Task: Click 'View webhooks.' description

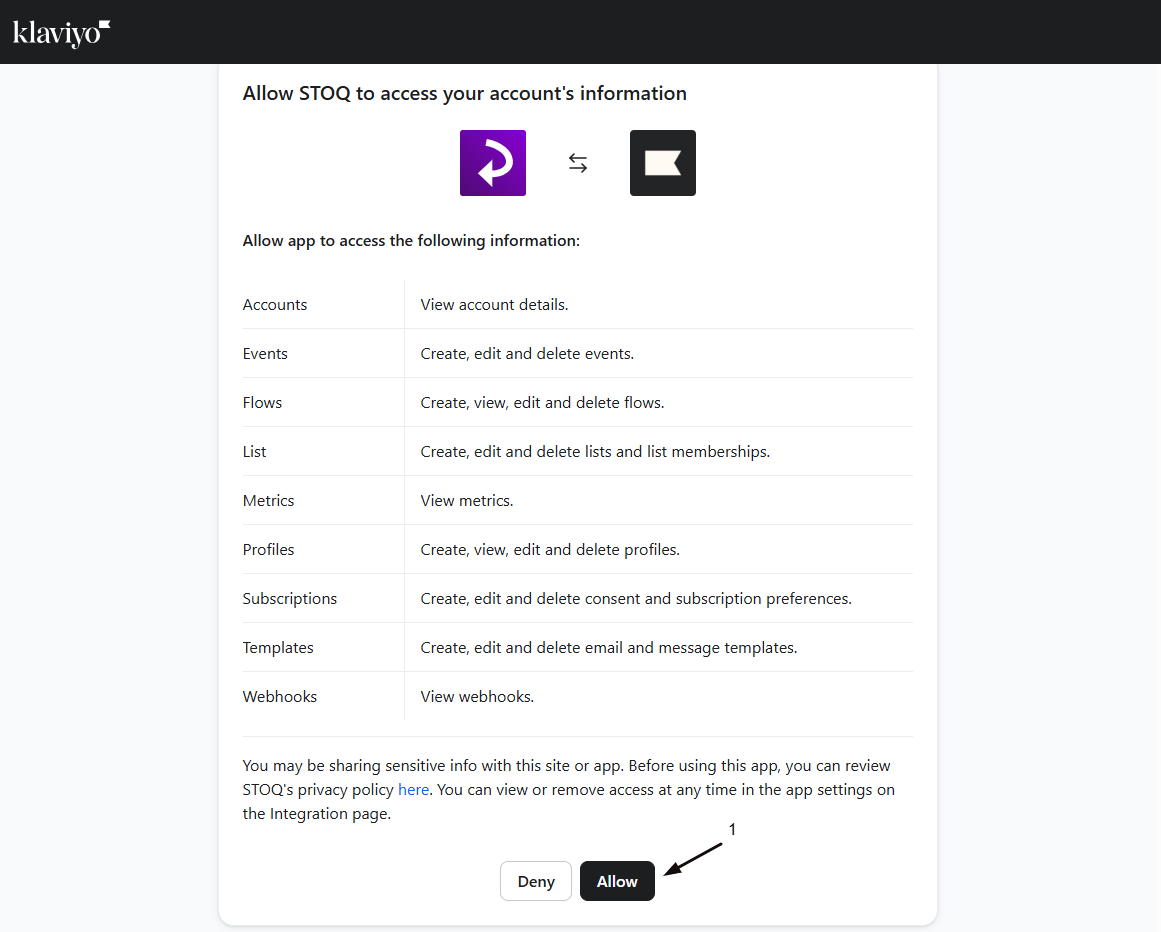Action: 477,697
